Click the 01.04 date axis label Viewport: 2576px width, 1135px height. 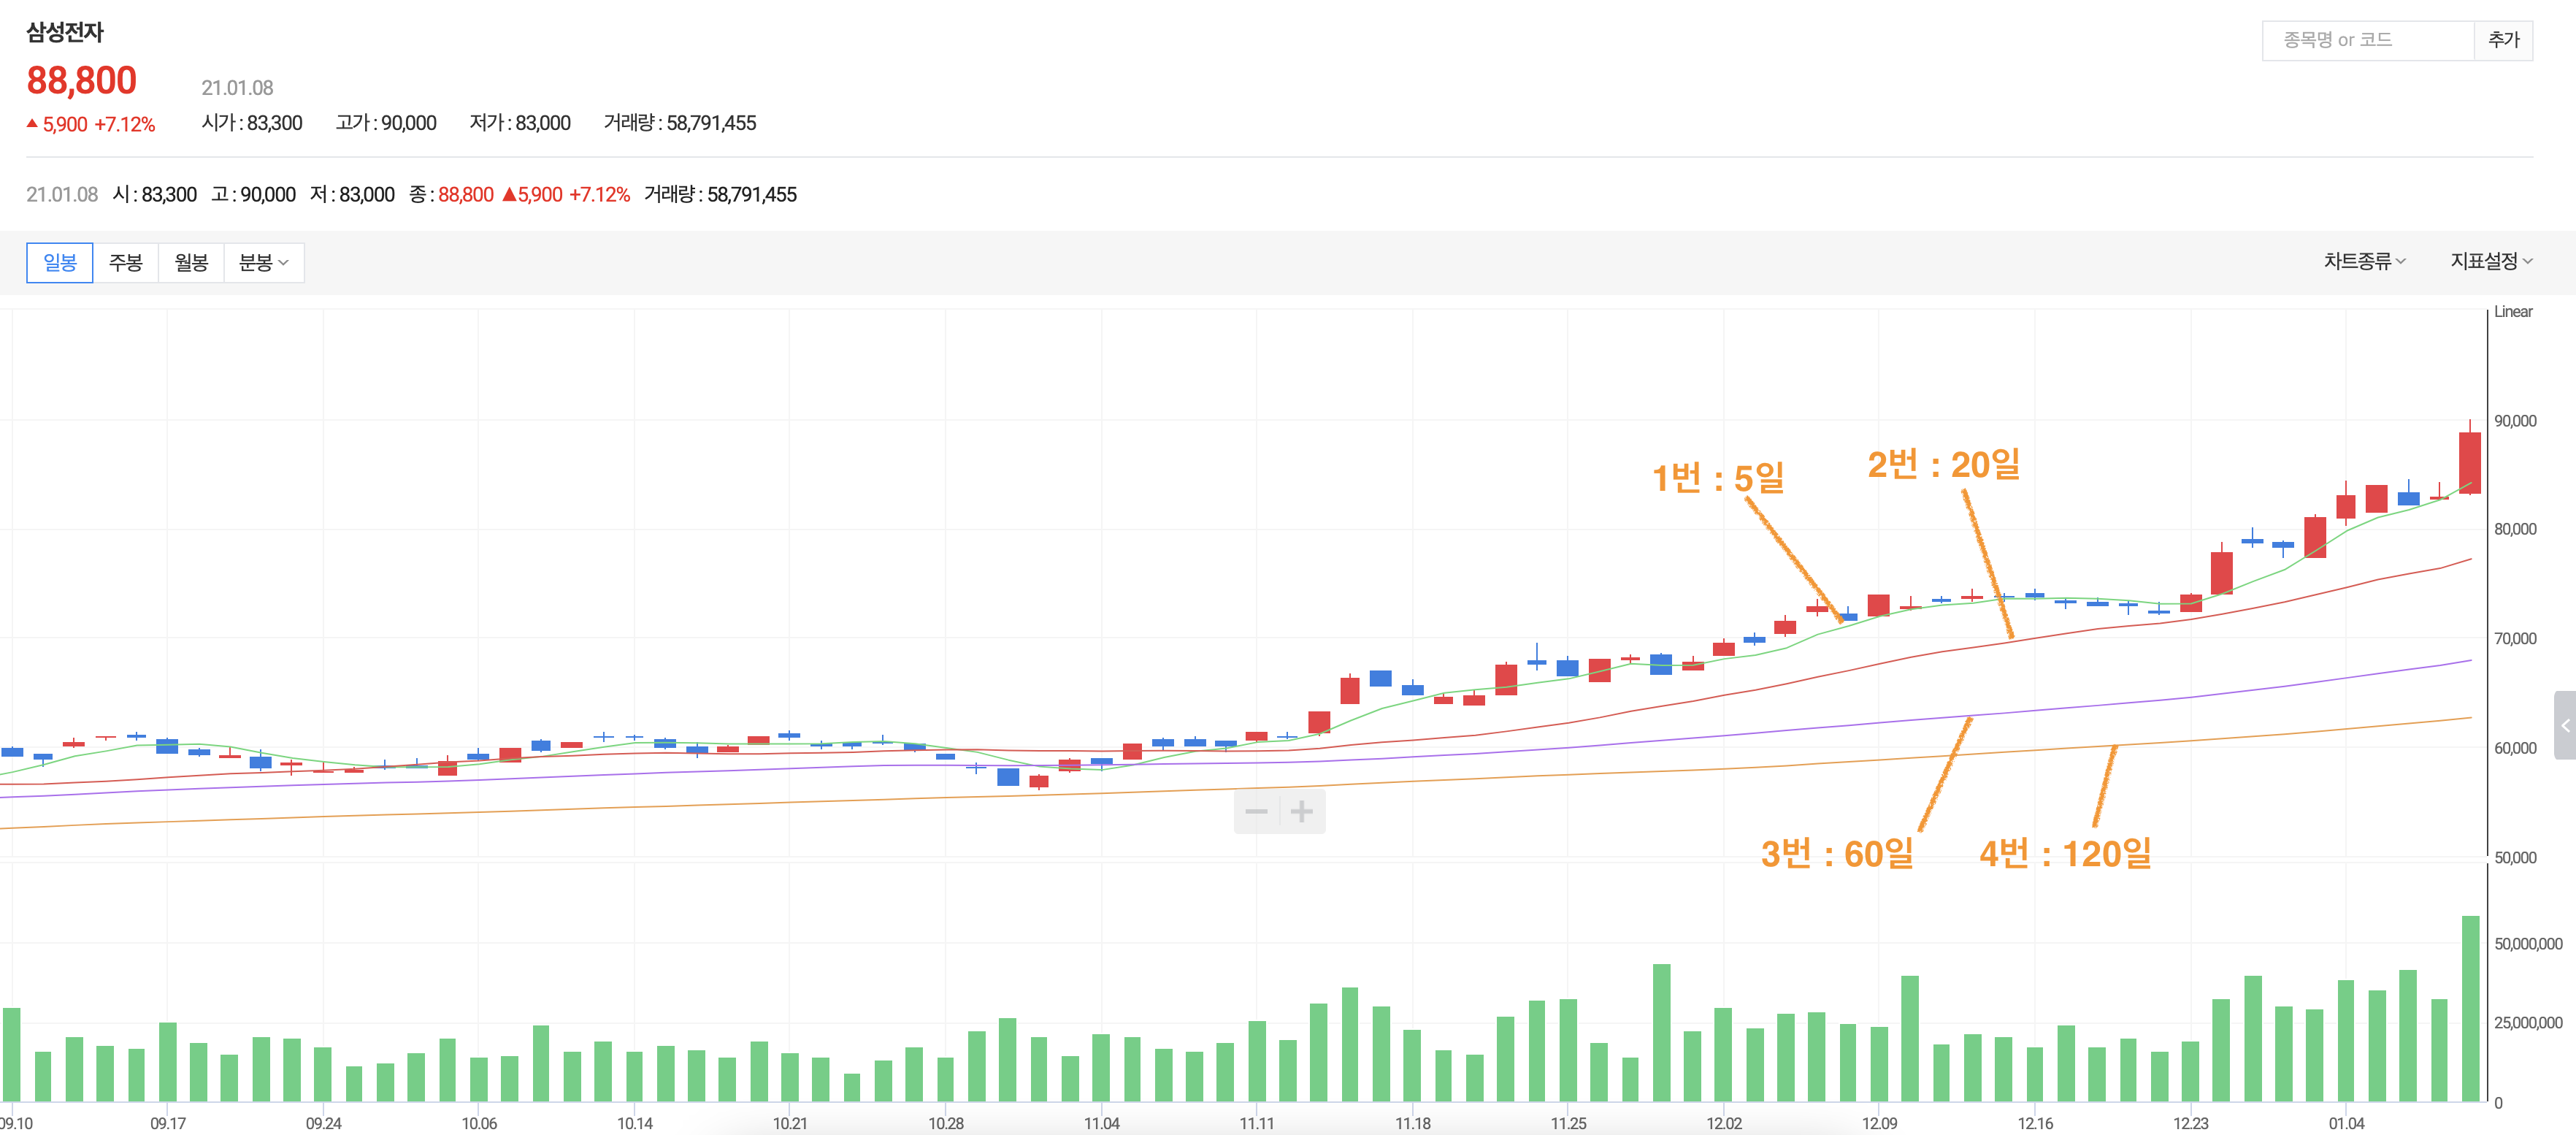(x=2346, y=1123)
